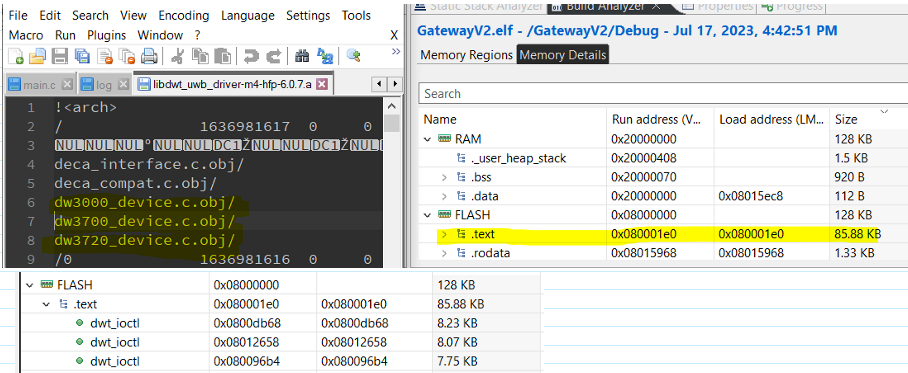Open the ? help menu

pos(198,35)
